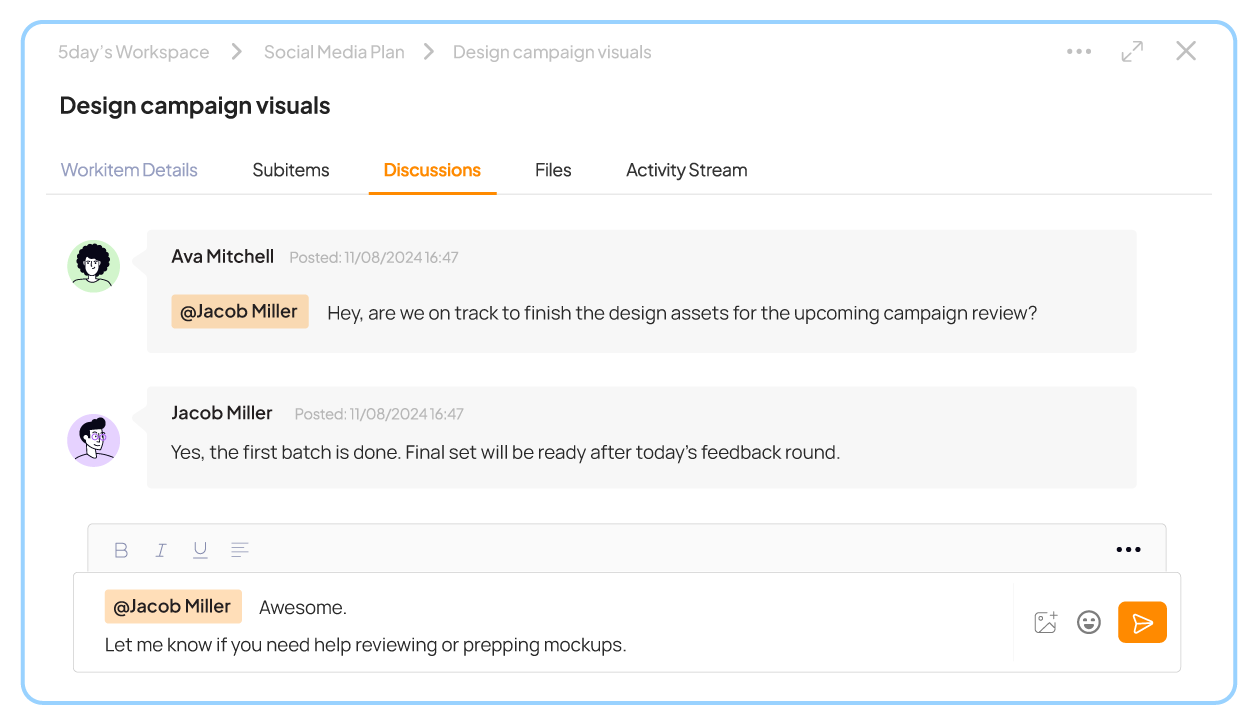Click the Jacob Miller author name
Screen dimensions: 1258x725
click(x=222, y=412)
